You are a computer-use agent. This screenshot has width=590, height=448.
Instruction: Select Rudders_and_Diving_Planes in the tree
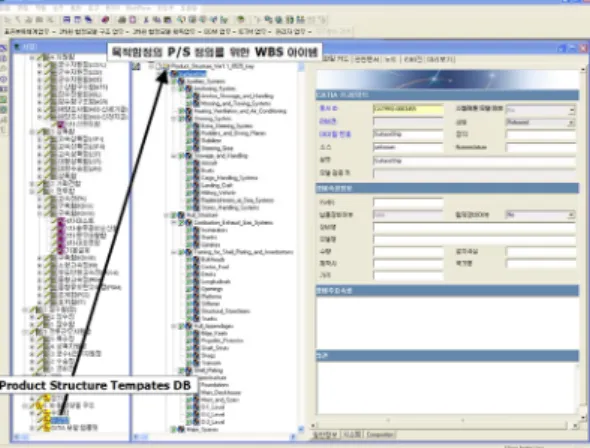point(233,133)
